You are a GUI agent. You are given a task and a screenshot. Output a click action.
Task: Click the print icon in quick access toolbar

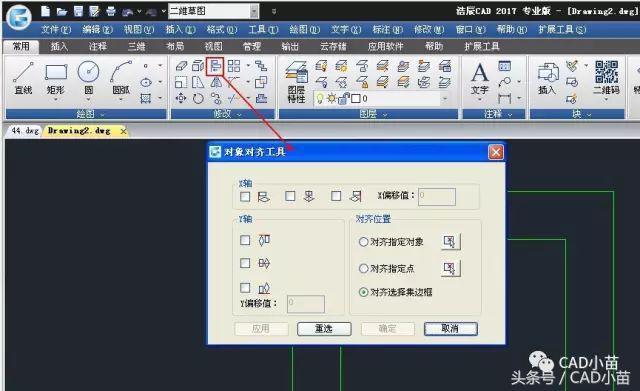pyautogui.click(x=111, y=11)
